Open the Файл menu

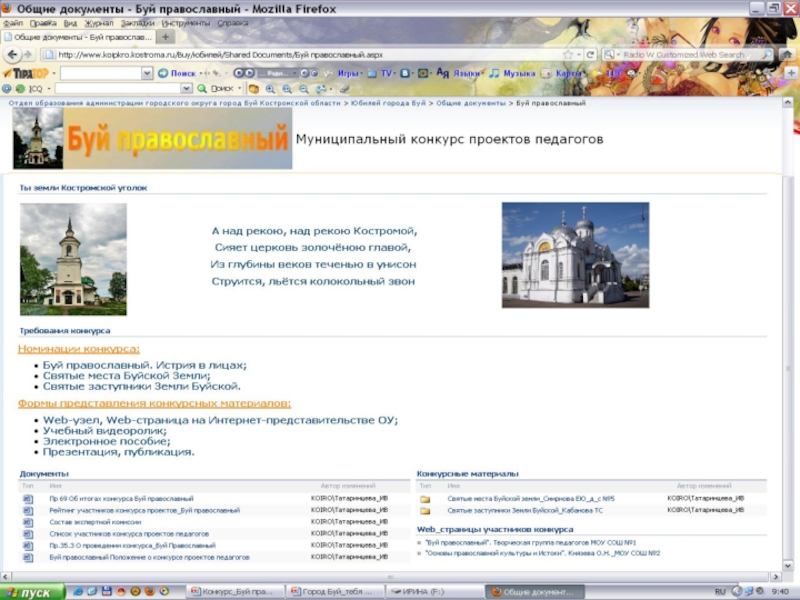point(13,23)
